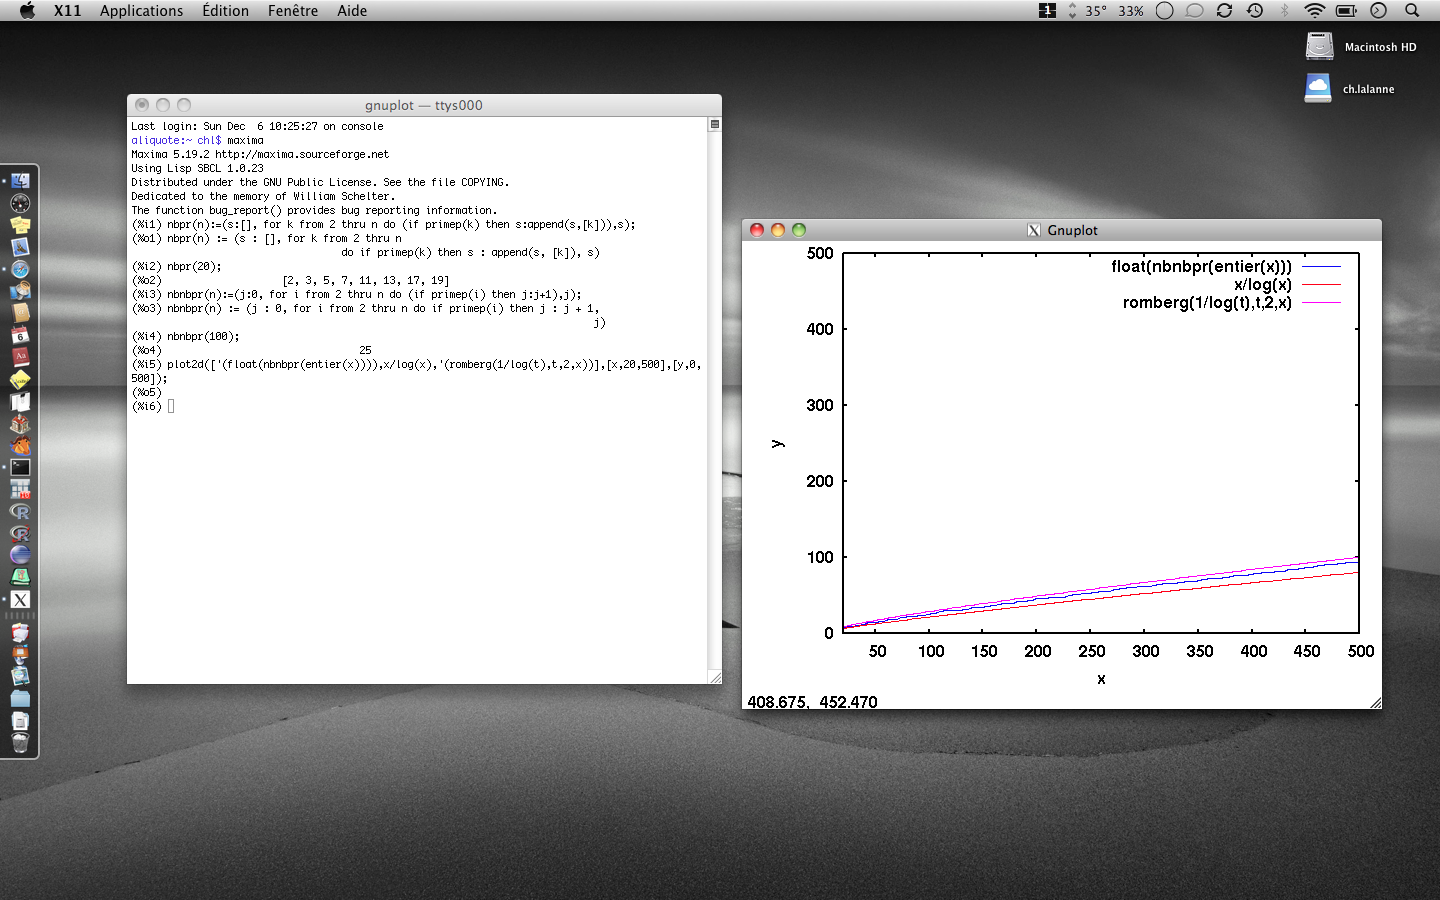Click the yellow minimize button on Gnuplot window
This screenshot has height=900, width=1440.
click(x=778, y=230)
